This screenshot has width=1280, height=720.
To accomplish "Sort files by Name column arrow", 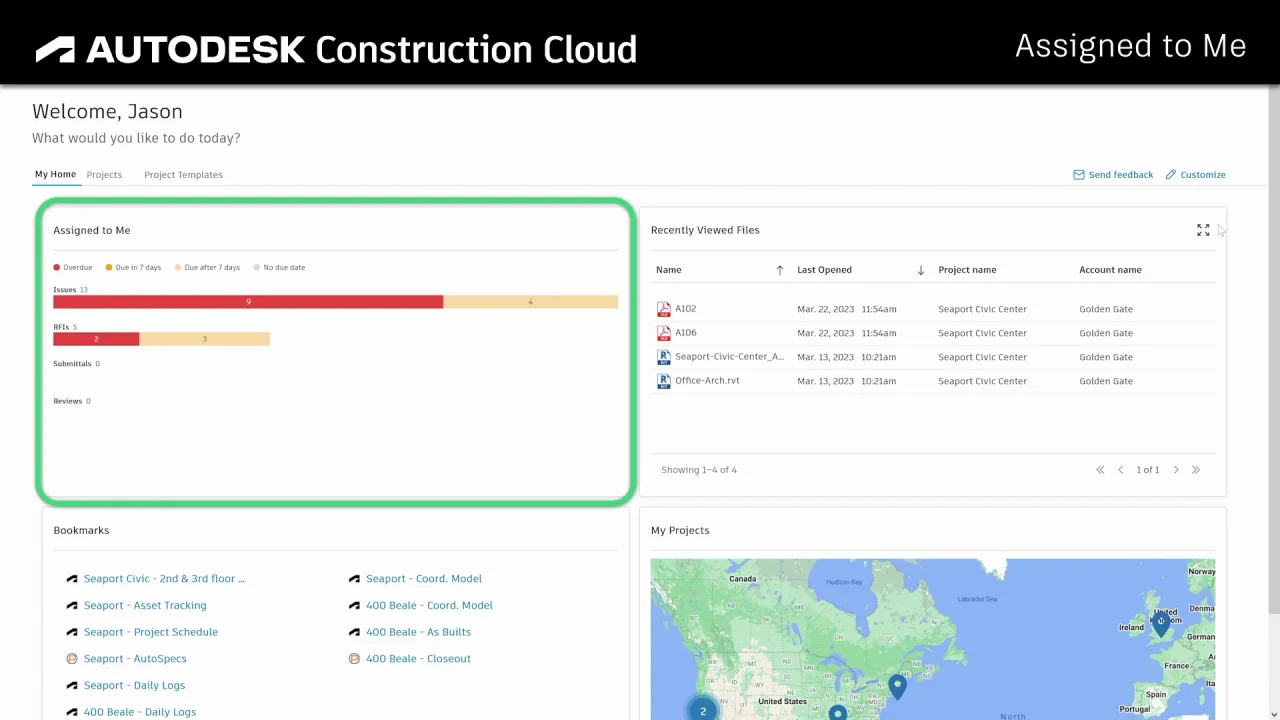I will click(780, 270).
